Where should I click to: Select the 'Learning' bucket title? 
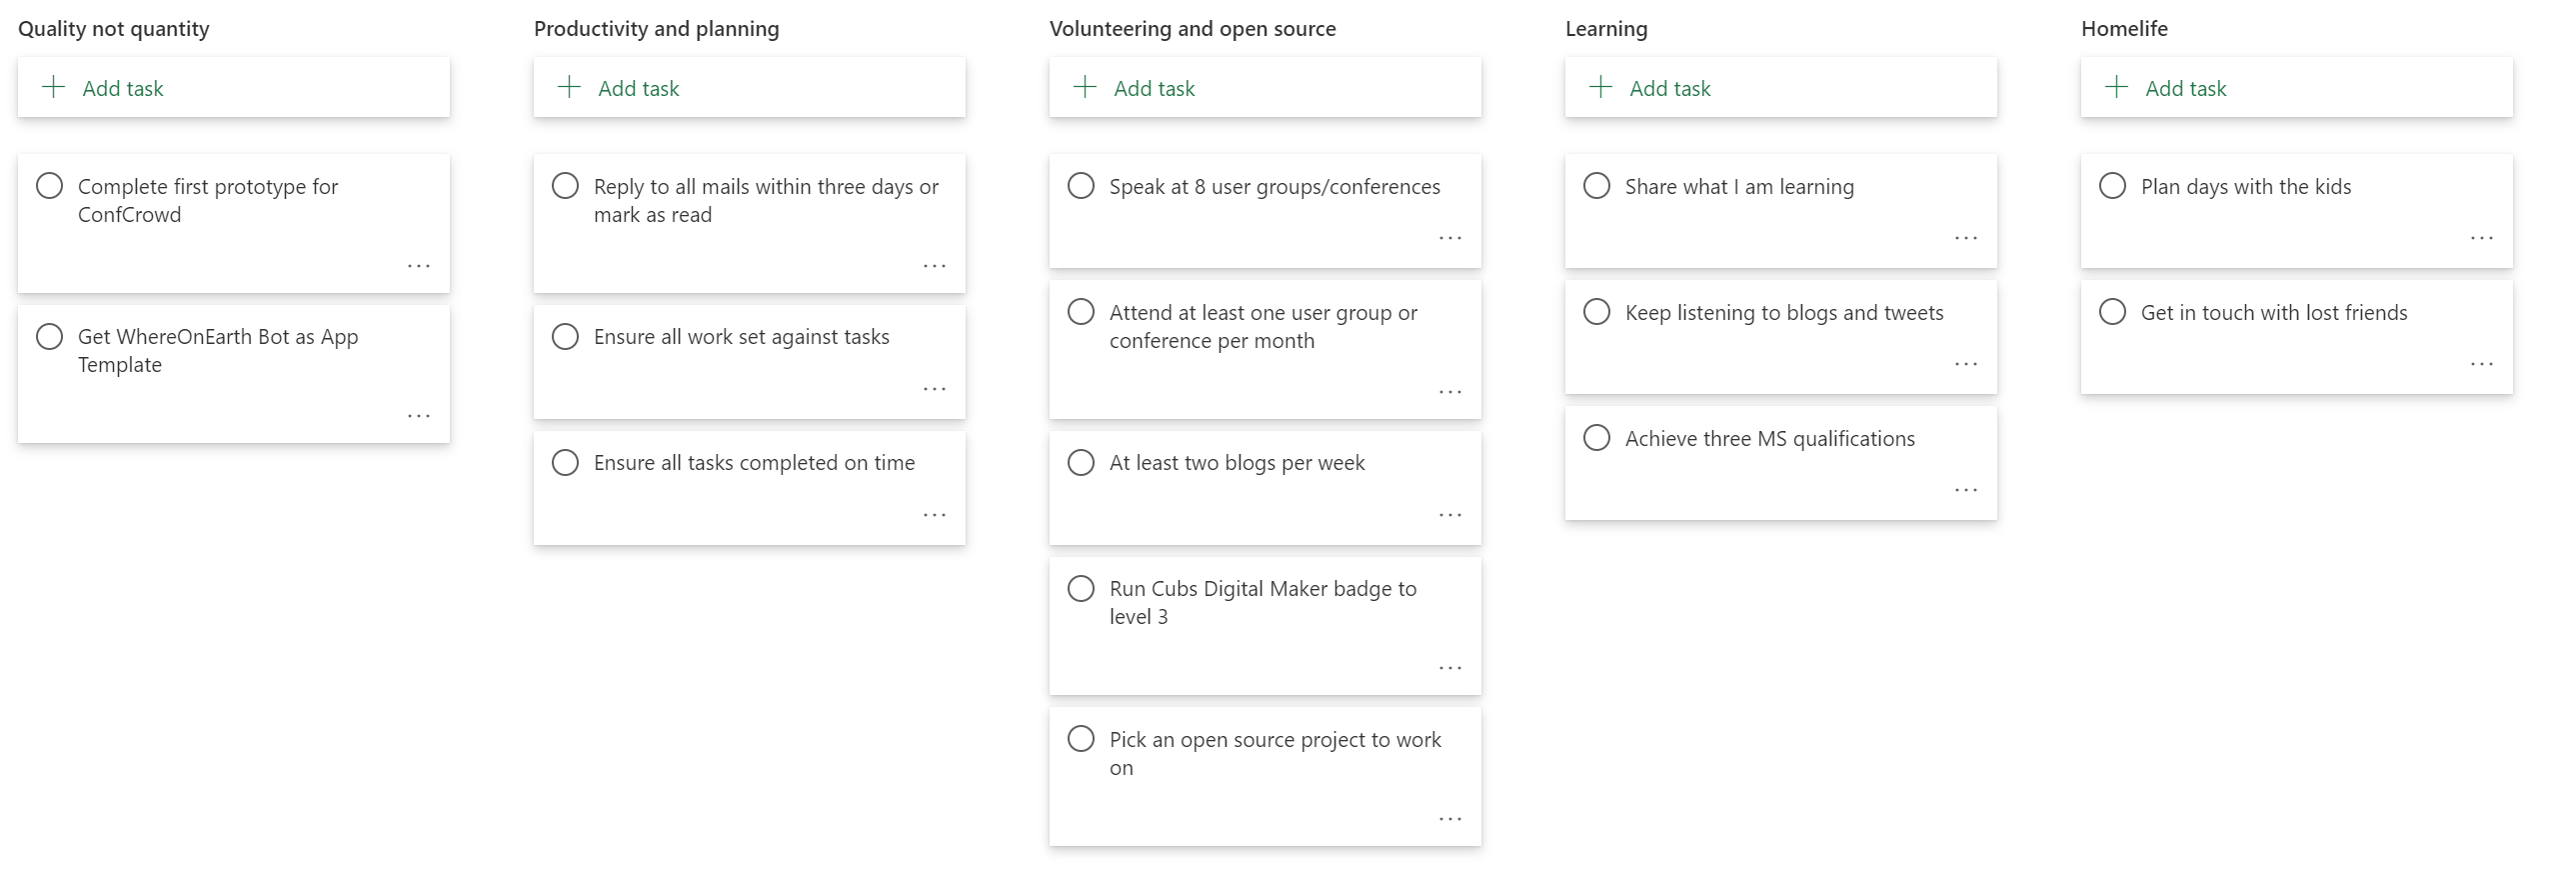coord(1606,29)
